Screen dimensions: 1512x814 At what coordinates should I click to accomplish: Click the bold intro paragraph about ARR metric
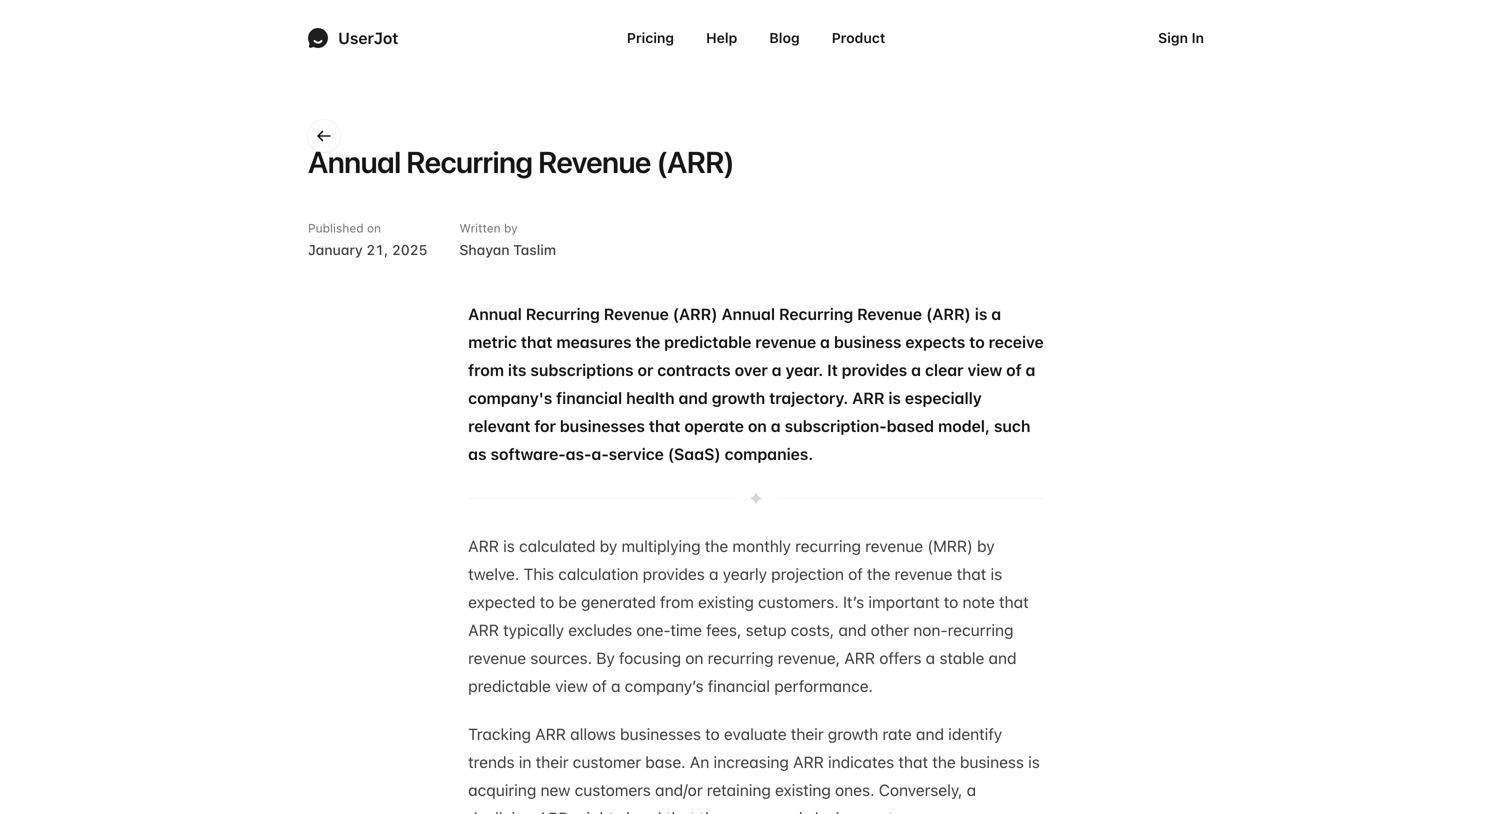756,384
